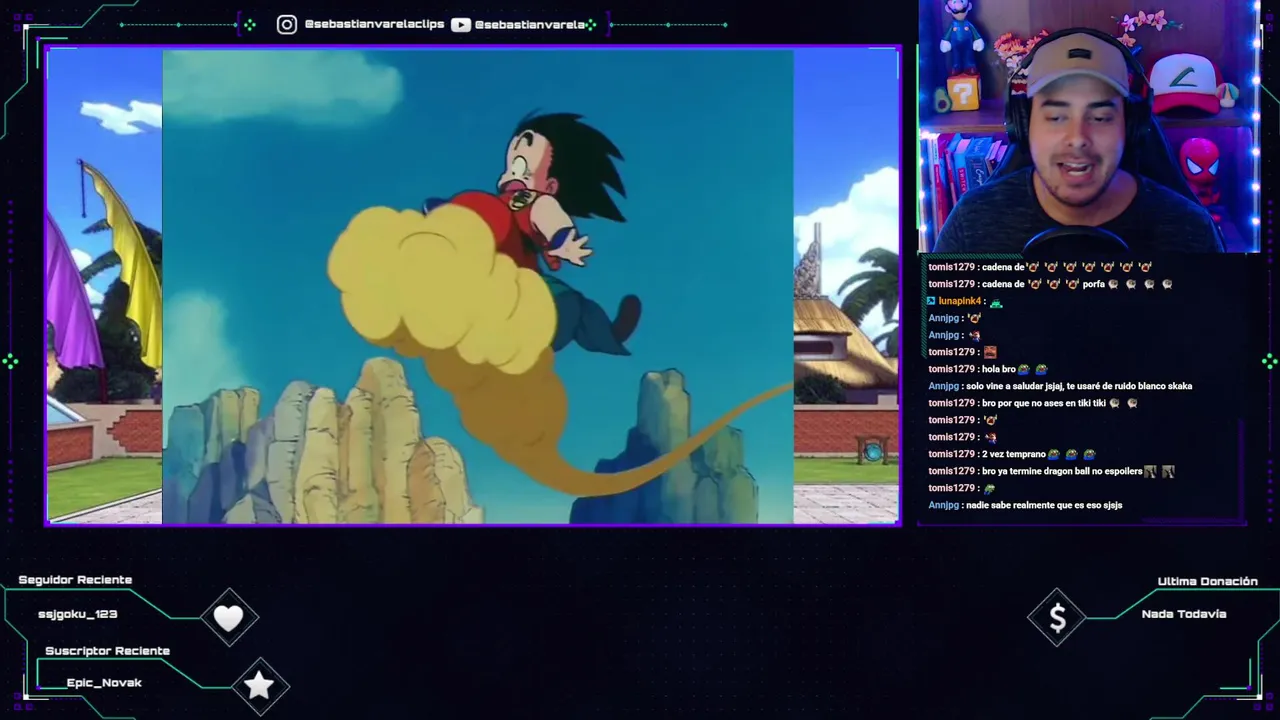Click the Dragon Ball video frame

point(478,287)
